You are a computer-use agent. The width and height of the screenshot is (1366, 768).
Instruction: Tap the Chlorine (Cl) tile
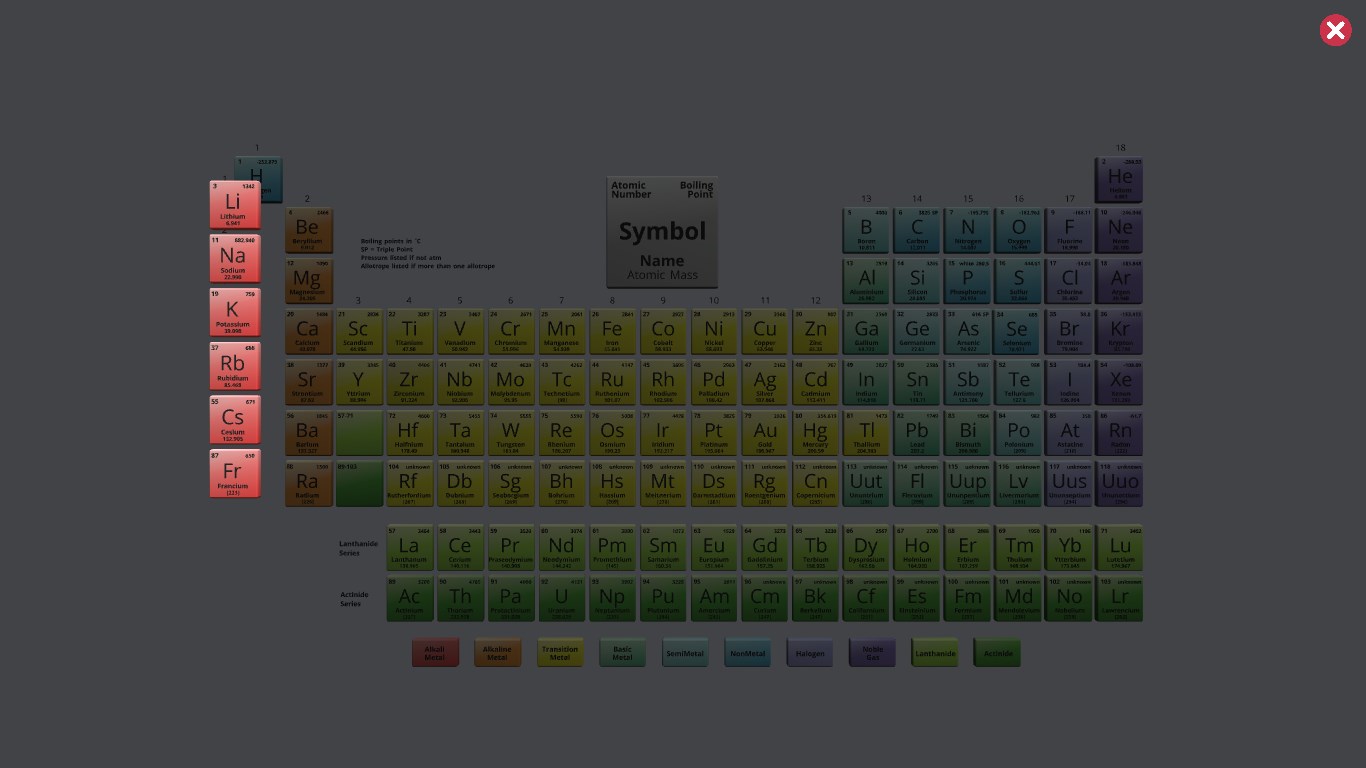coord(1069,281)
